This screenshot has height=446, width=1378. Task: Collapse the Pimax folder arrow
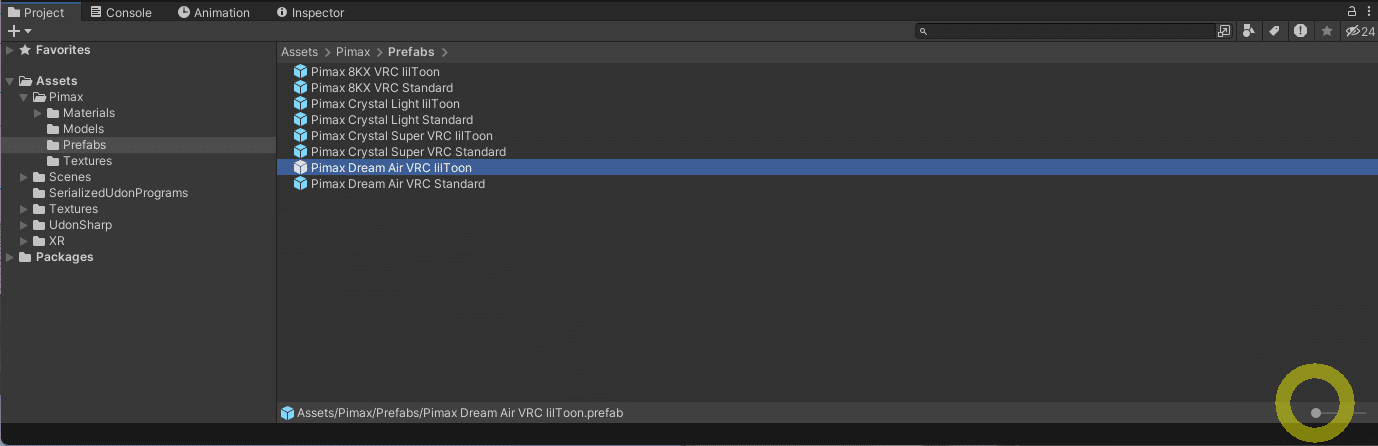(24, 97)
